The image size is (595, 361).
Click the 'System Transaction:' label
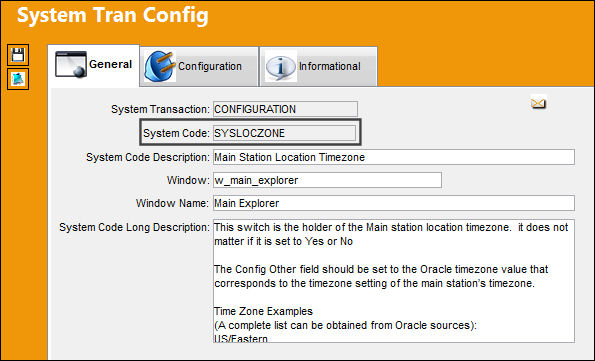tap(160, 109)
